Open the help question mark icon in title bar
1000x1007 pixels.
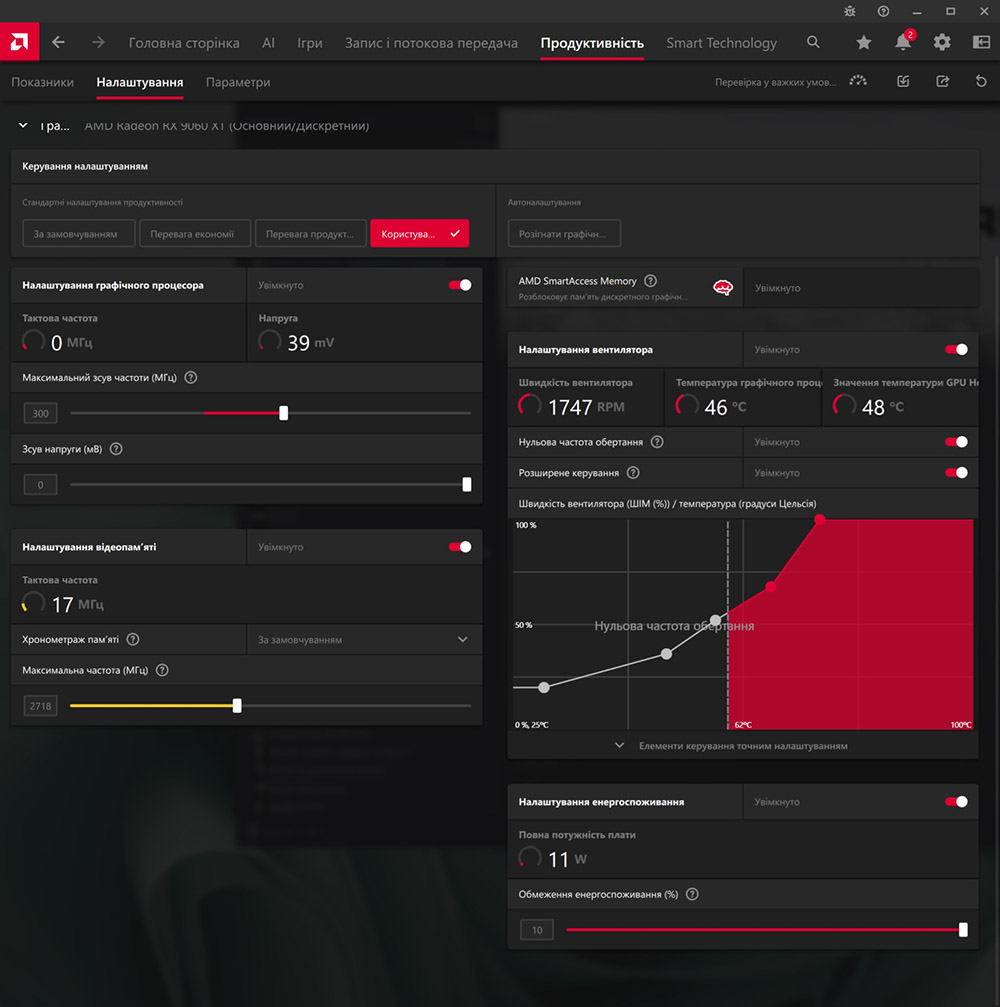click(884, 12)
